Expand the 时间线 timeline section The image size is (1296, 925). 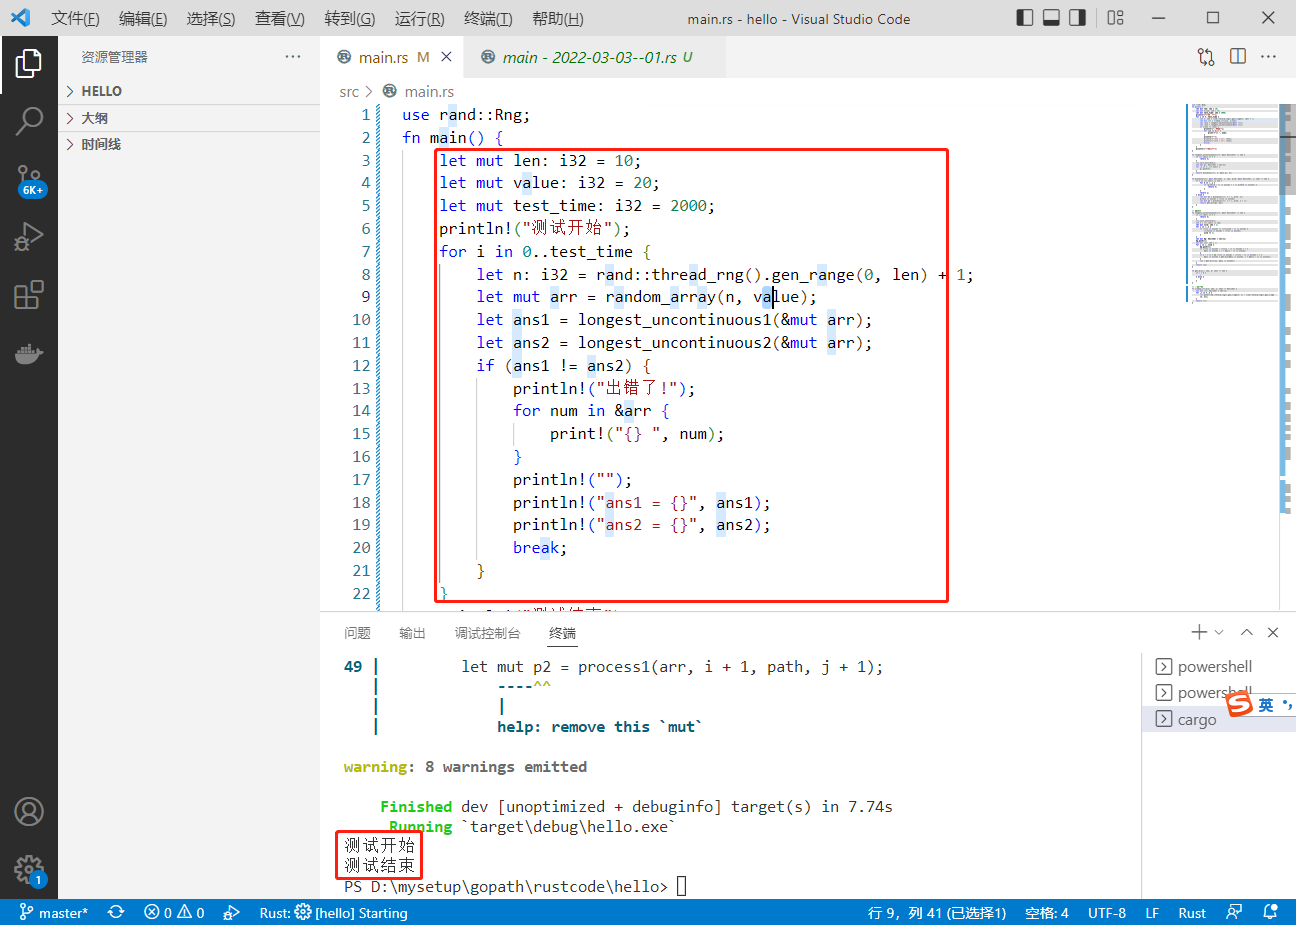pyautogui.click(x=189, y=144)
